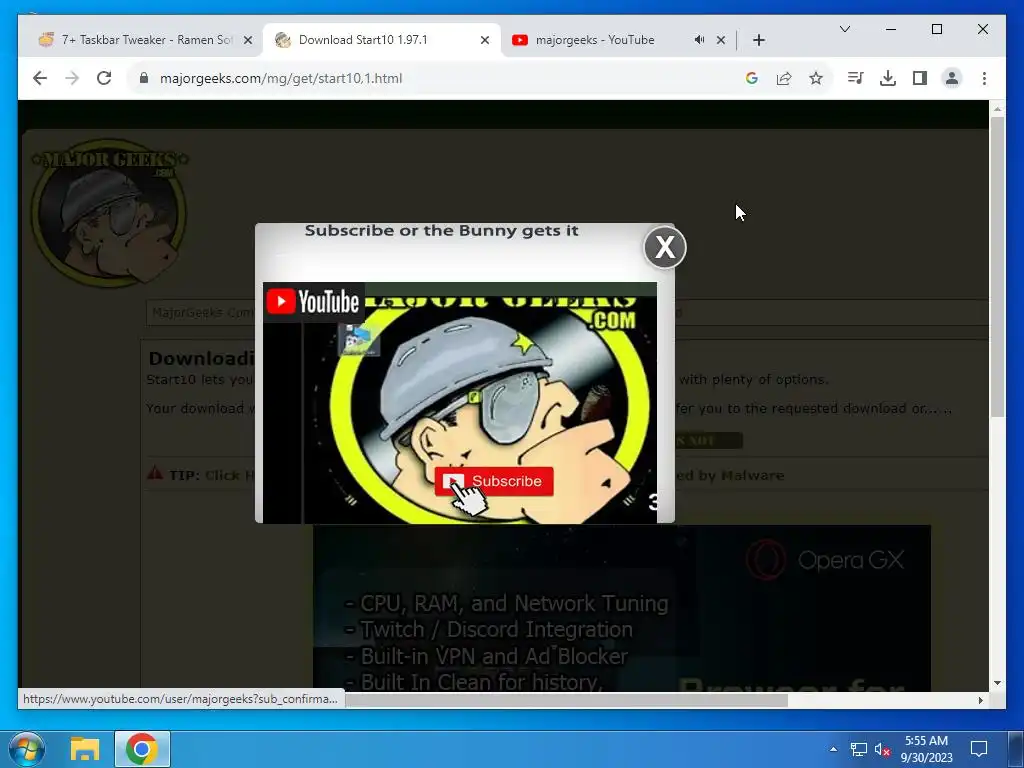This screenshot has width=1024, height=768.
Task: Click the Chrome taskbar icon
Action: point(142,749)
